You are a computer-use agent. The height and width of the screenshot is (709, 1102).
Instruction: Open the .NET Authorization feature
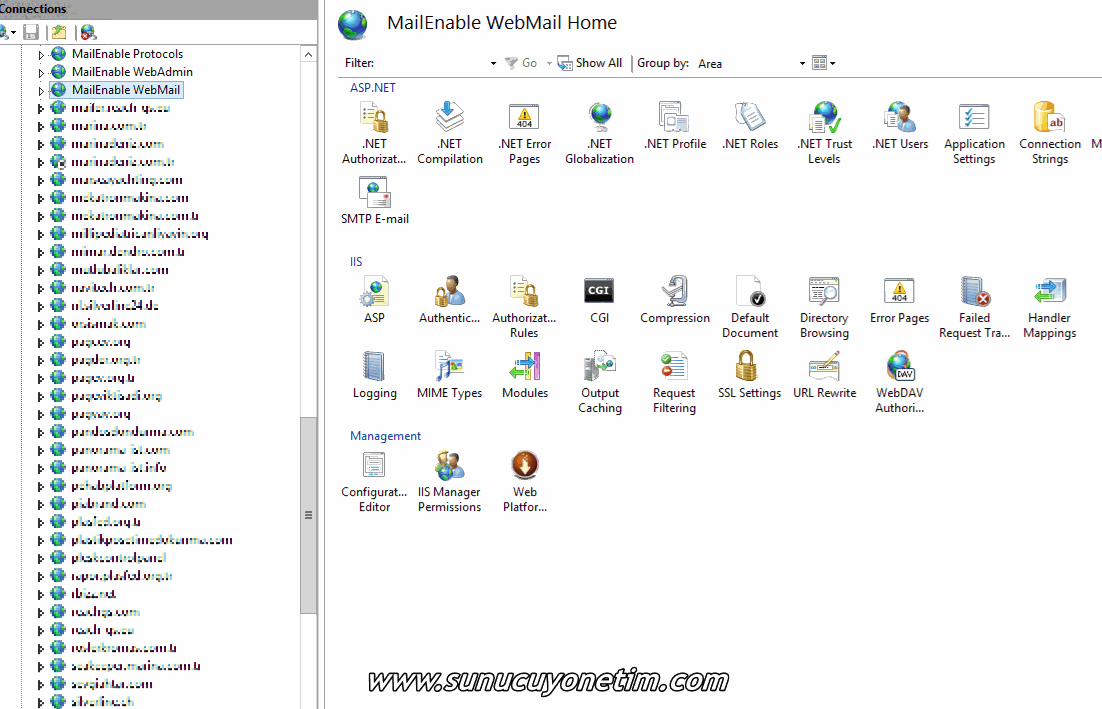pos(374,133)
